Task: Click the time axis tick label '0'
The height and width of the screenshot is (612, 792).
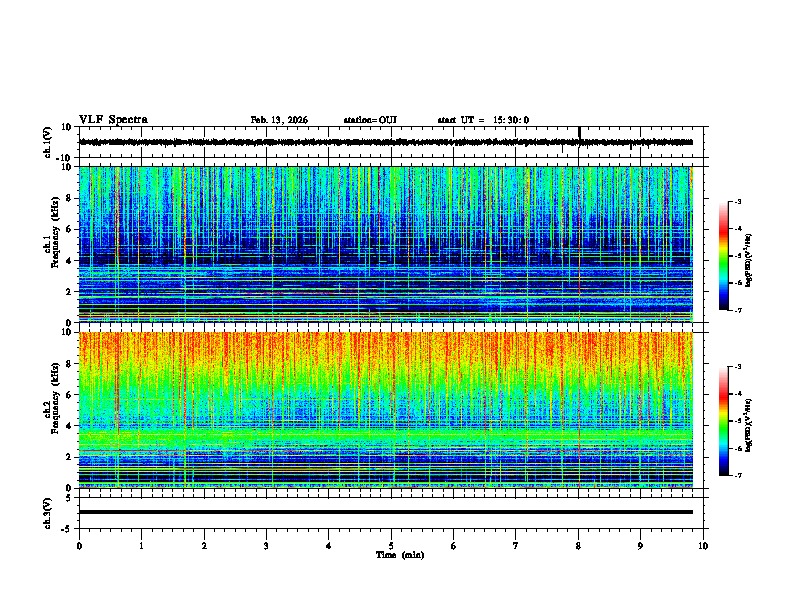Action: tap(79, 546)
